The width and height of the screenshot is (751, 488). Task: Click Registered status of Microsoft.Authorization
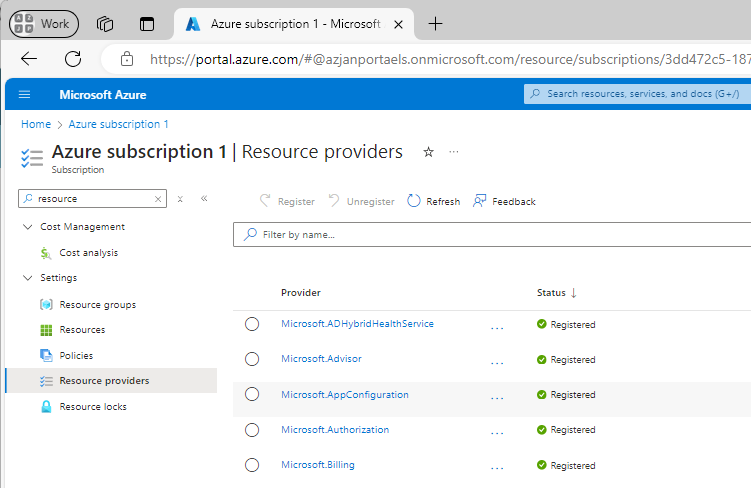566,430
